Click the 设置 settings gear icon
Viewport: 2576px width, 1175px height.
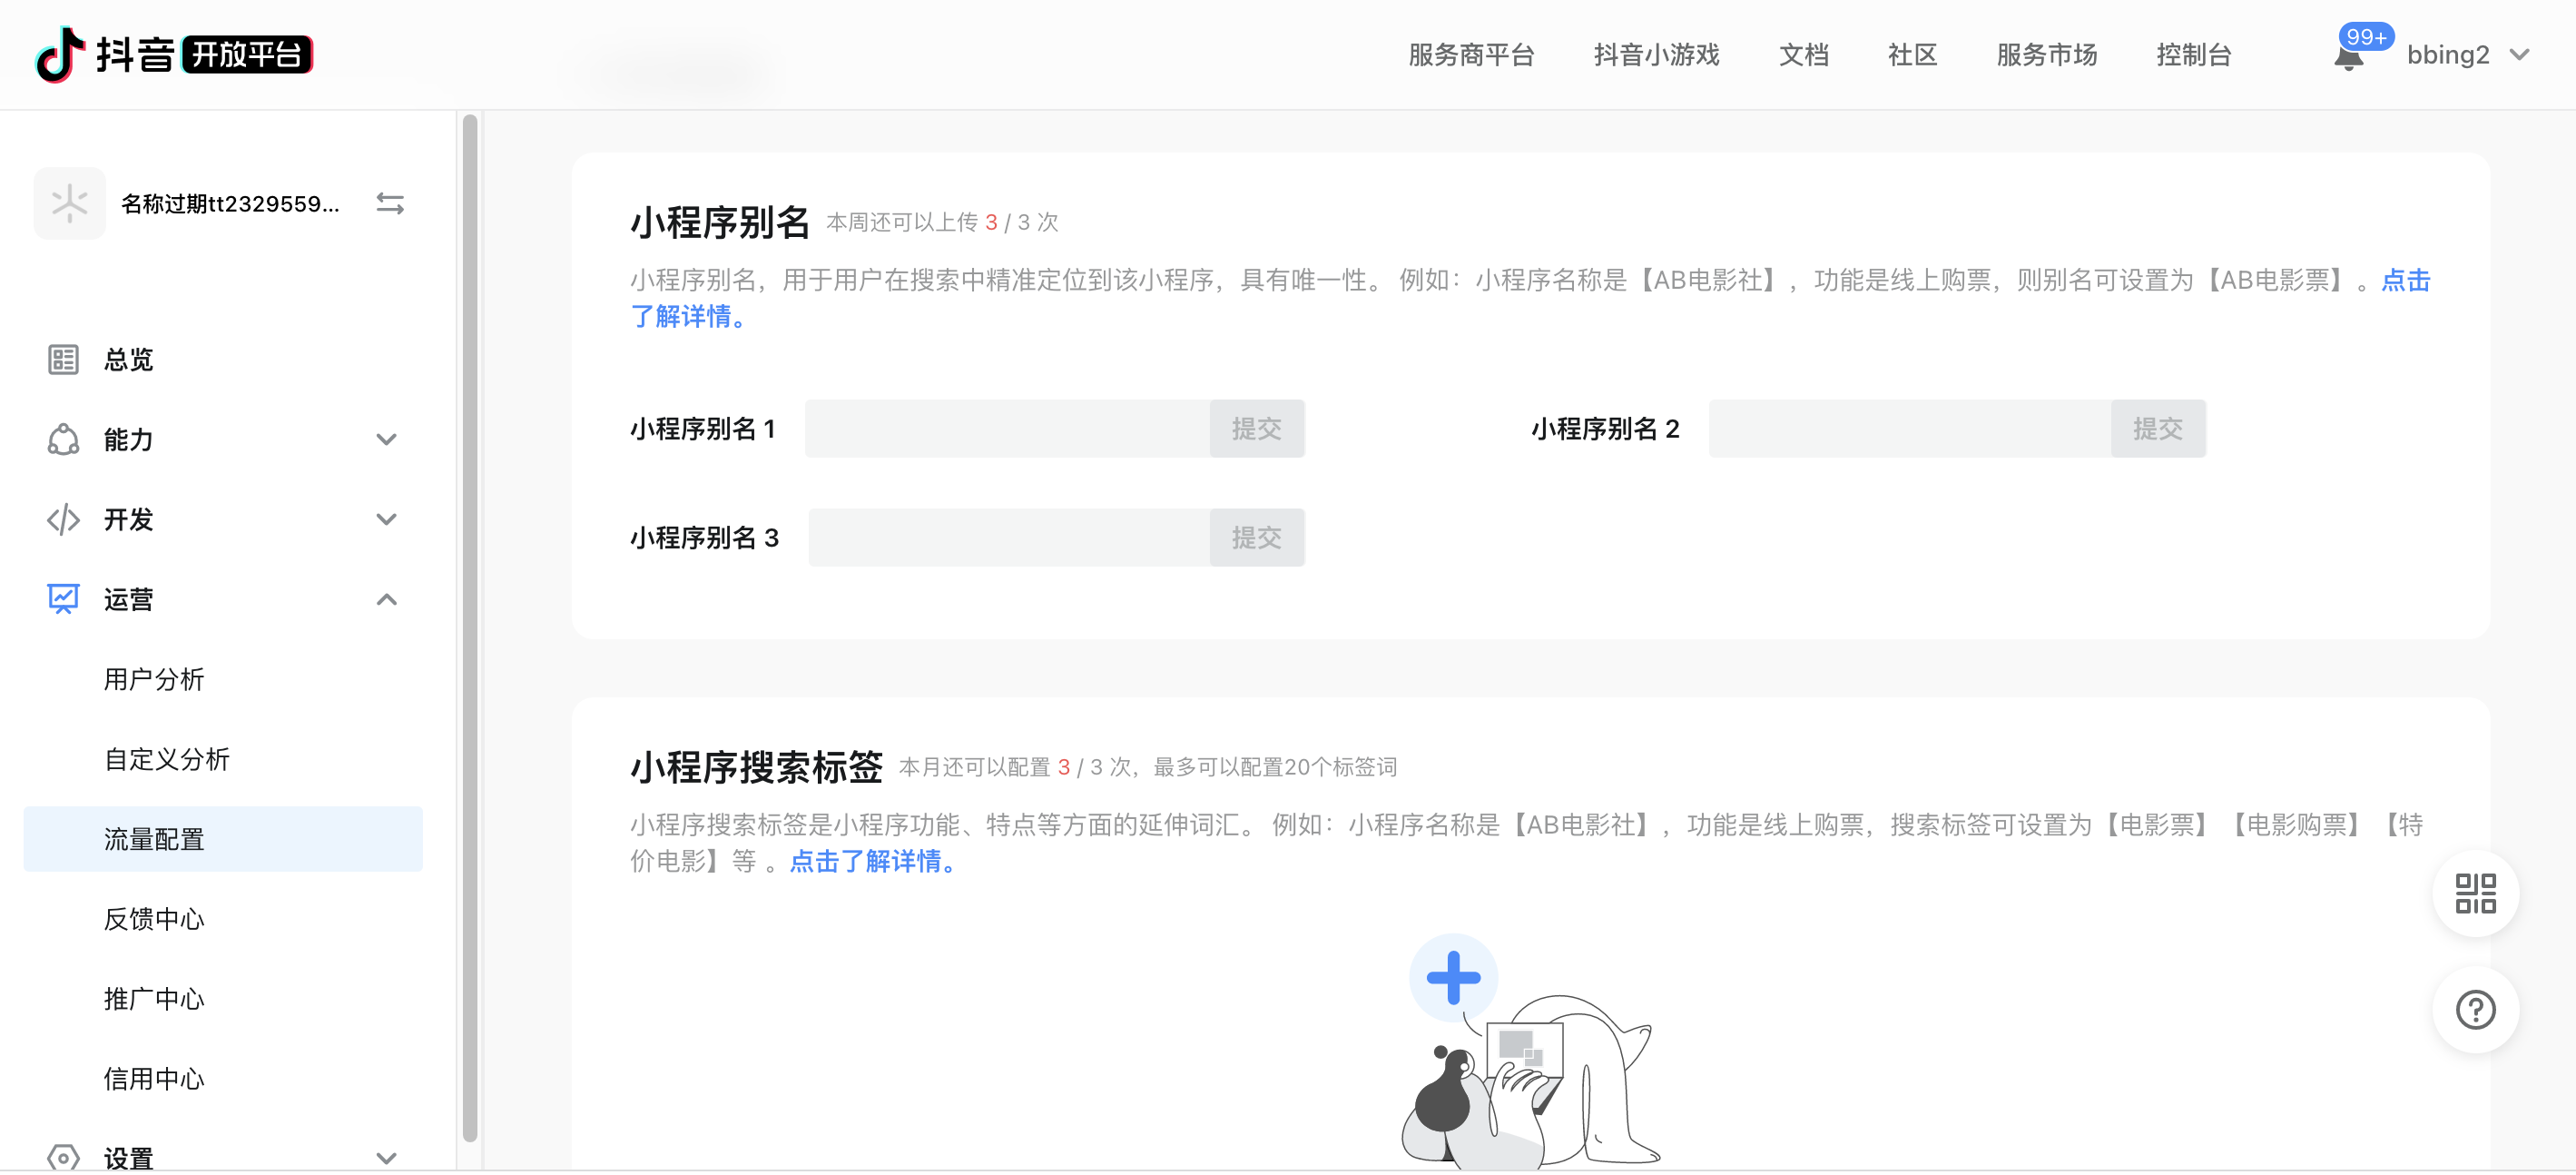(x=63, y=1157)
